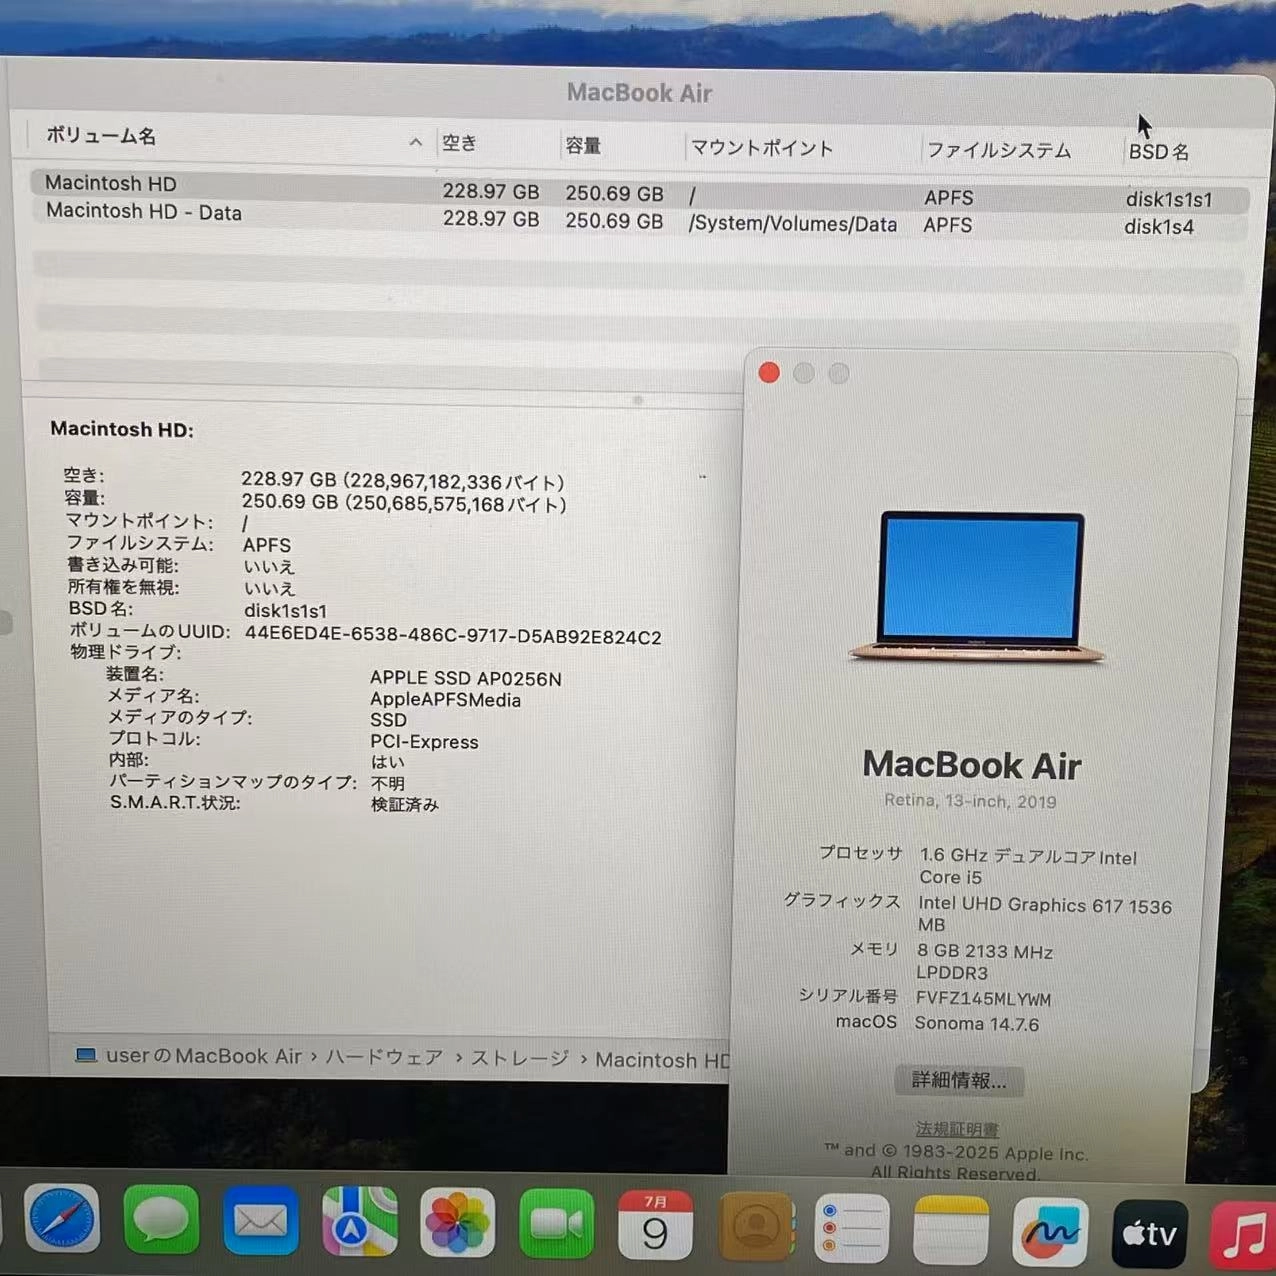Image resolution: width=1276 pixels, height=1276 pixels.
Task: Navigate to ハードウェア in the breadcrumb
Action: (384, 1057)
